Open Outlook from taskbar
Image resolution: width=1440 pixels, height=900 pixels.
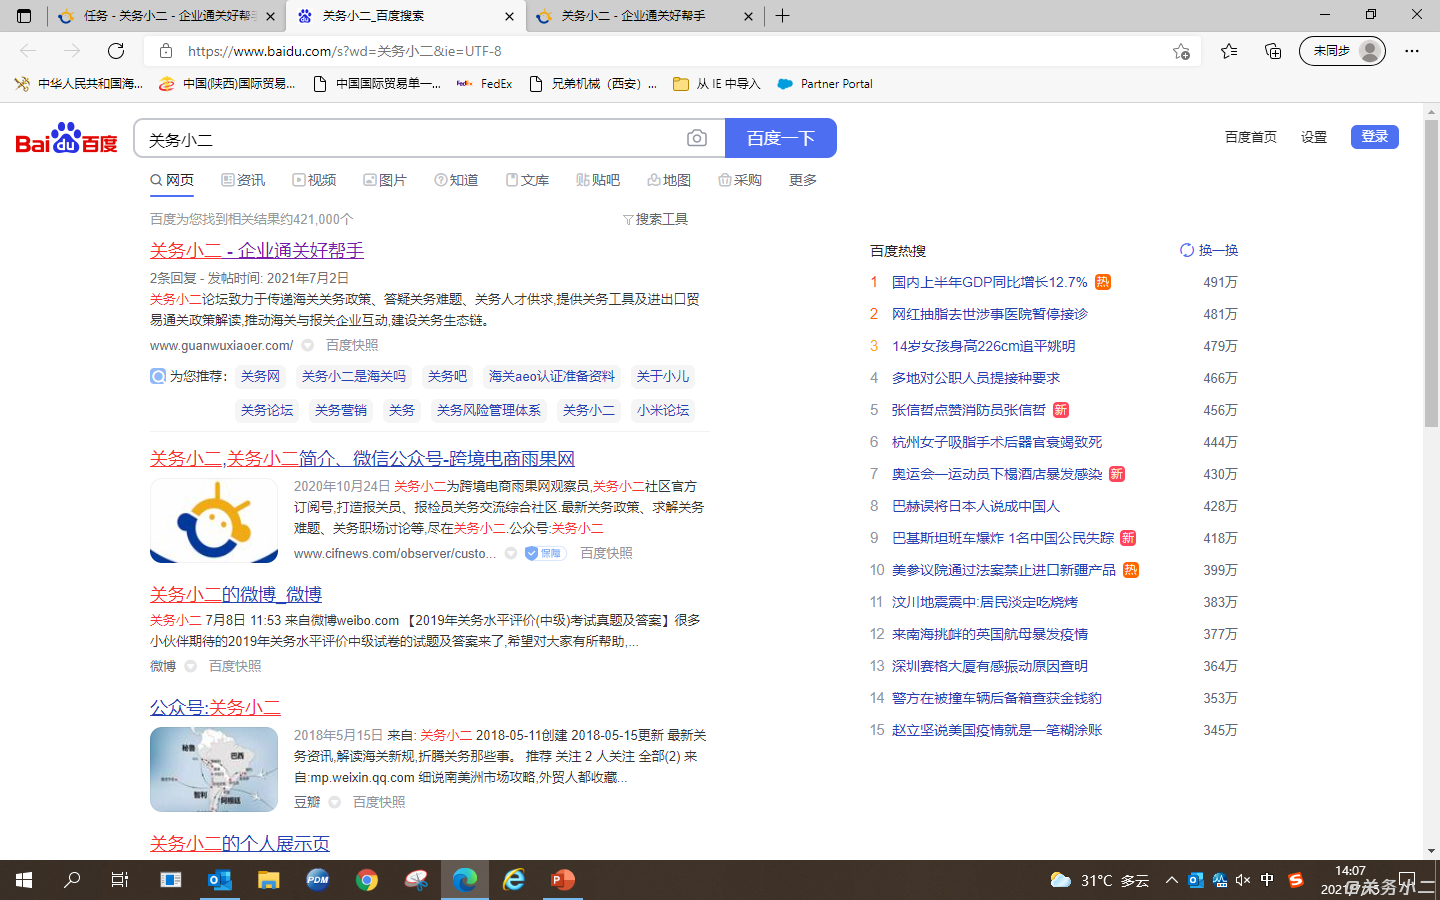(219, 880)
